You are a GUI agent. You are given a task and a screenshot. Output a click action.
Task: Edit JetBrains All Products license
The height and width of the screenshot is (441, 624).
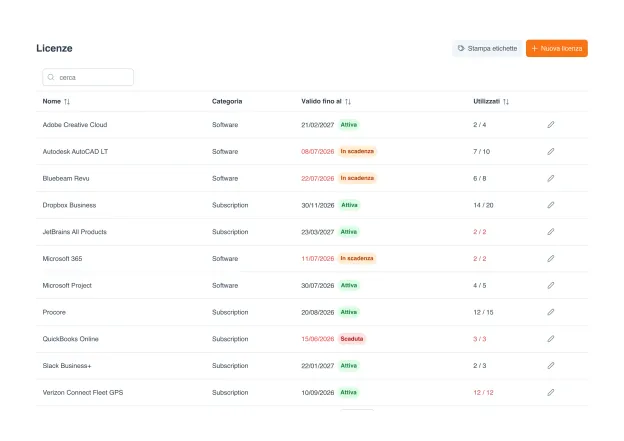(x=550, y=232)
